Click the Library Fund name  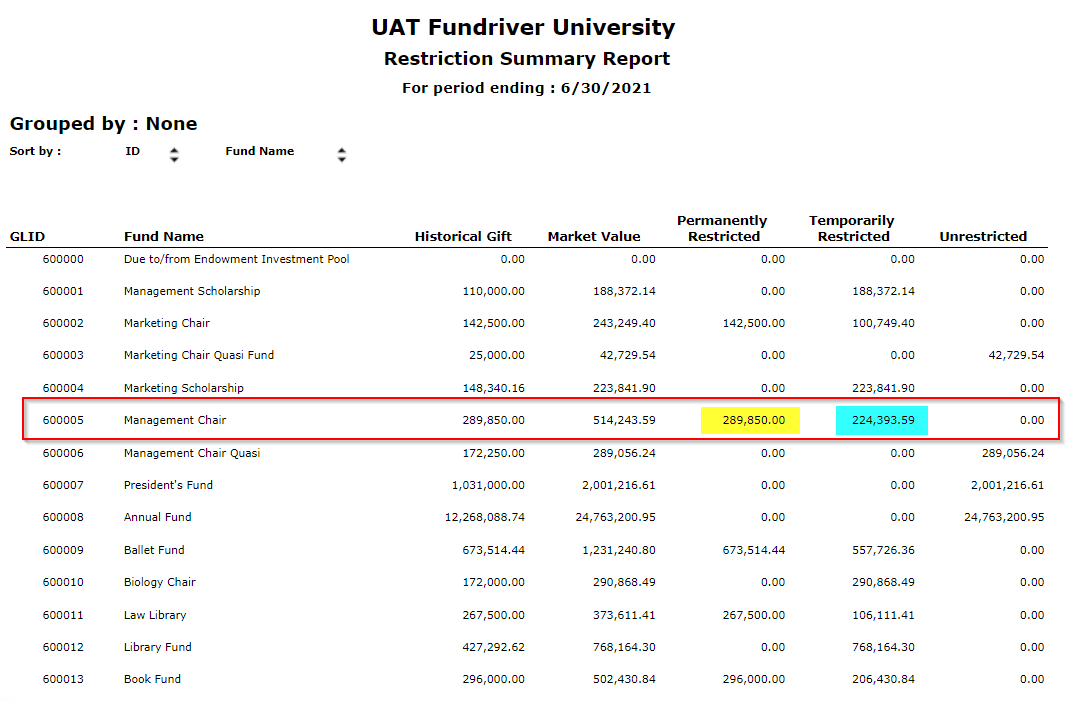tap(157, 647)
